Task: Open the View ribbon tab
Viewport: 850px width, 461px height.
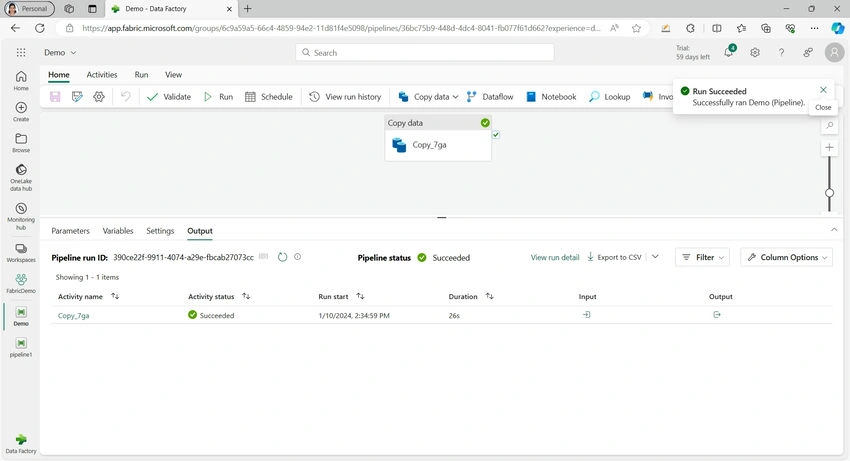Action: pos(173,75)
